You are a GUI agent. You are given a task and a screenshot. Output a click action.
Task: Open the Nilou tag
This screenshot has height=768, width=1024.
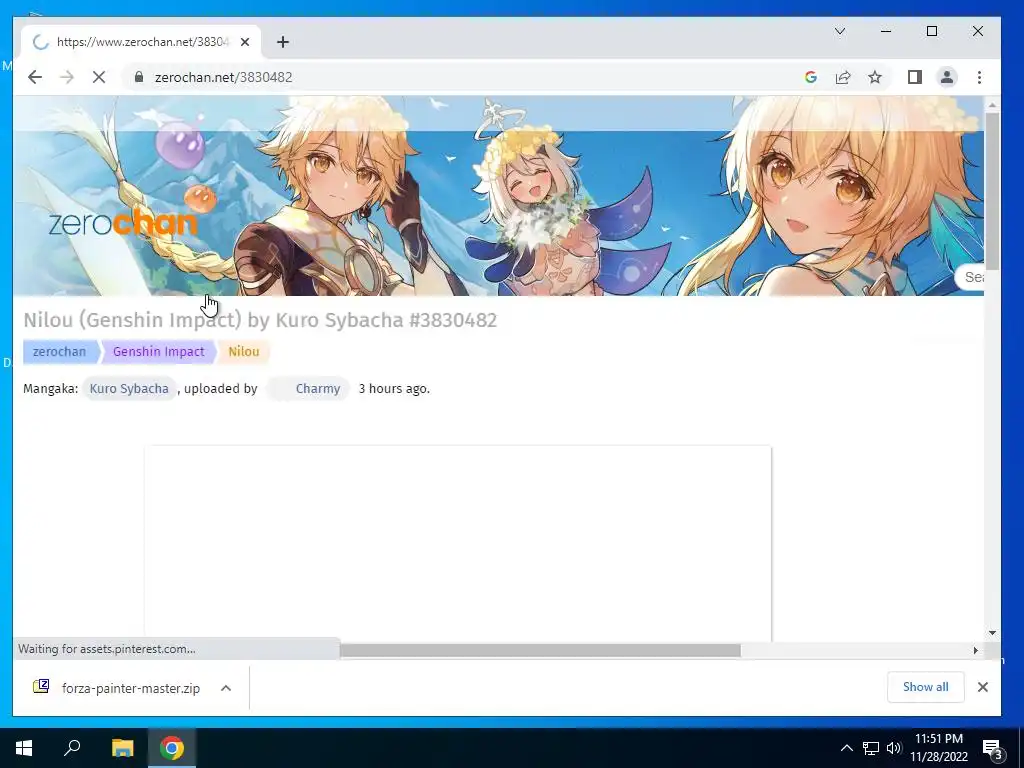click(x=244, y=351)
